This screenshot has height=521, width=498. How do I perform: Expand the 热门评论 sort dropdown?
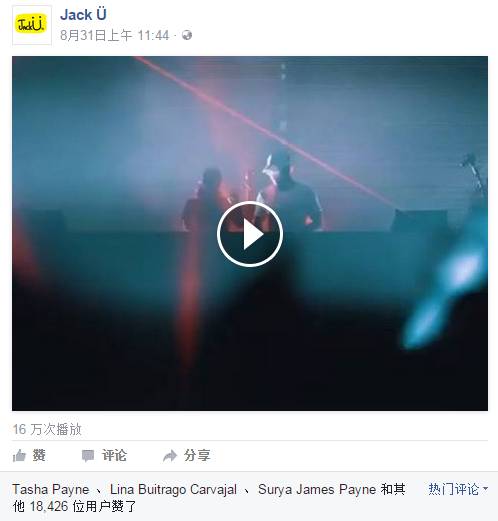pyautogui.click(x=458, y=489)
